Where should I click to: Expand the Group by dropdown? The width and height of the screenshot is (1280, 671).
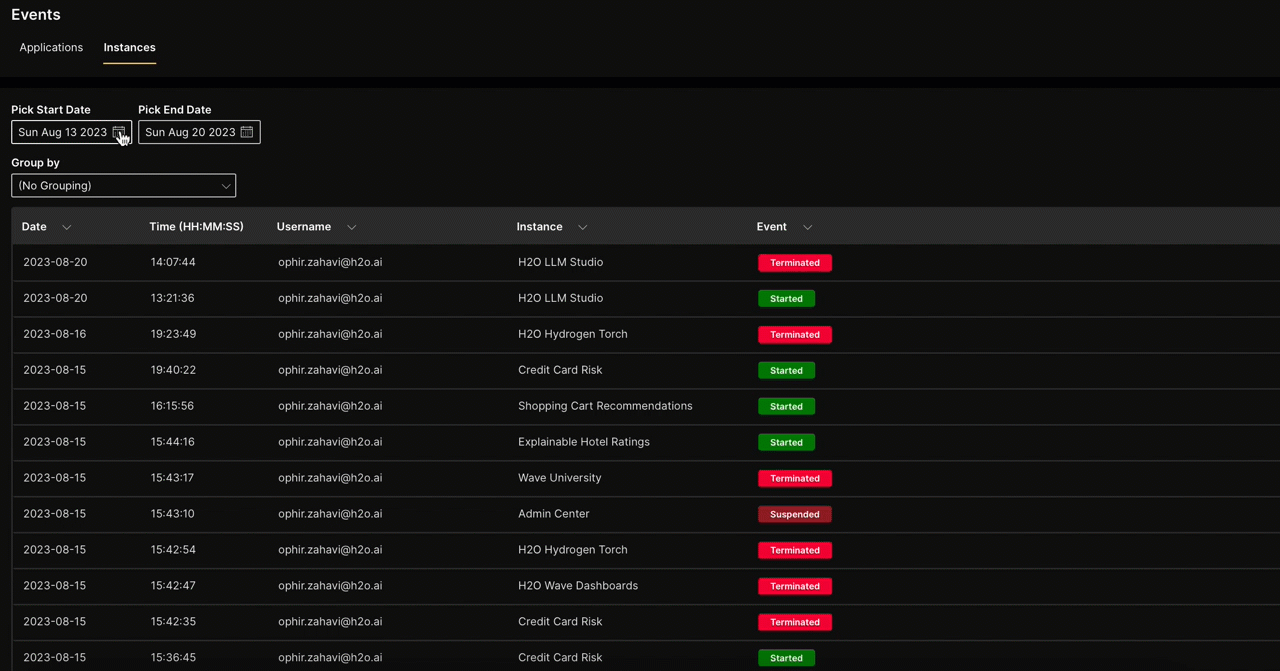tap(123, 186)
